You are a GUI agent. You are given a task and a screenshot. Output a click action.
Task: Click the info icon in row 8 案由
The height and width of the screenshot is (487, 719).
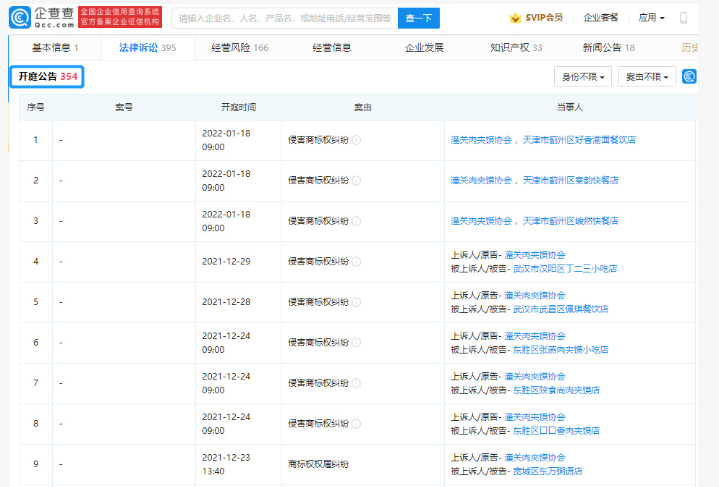[356, 423]
